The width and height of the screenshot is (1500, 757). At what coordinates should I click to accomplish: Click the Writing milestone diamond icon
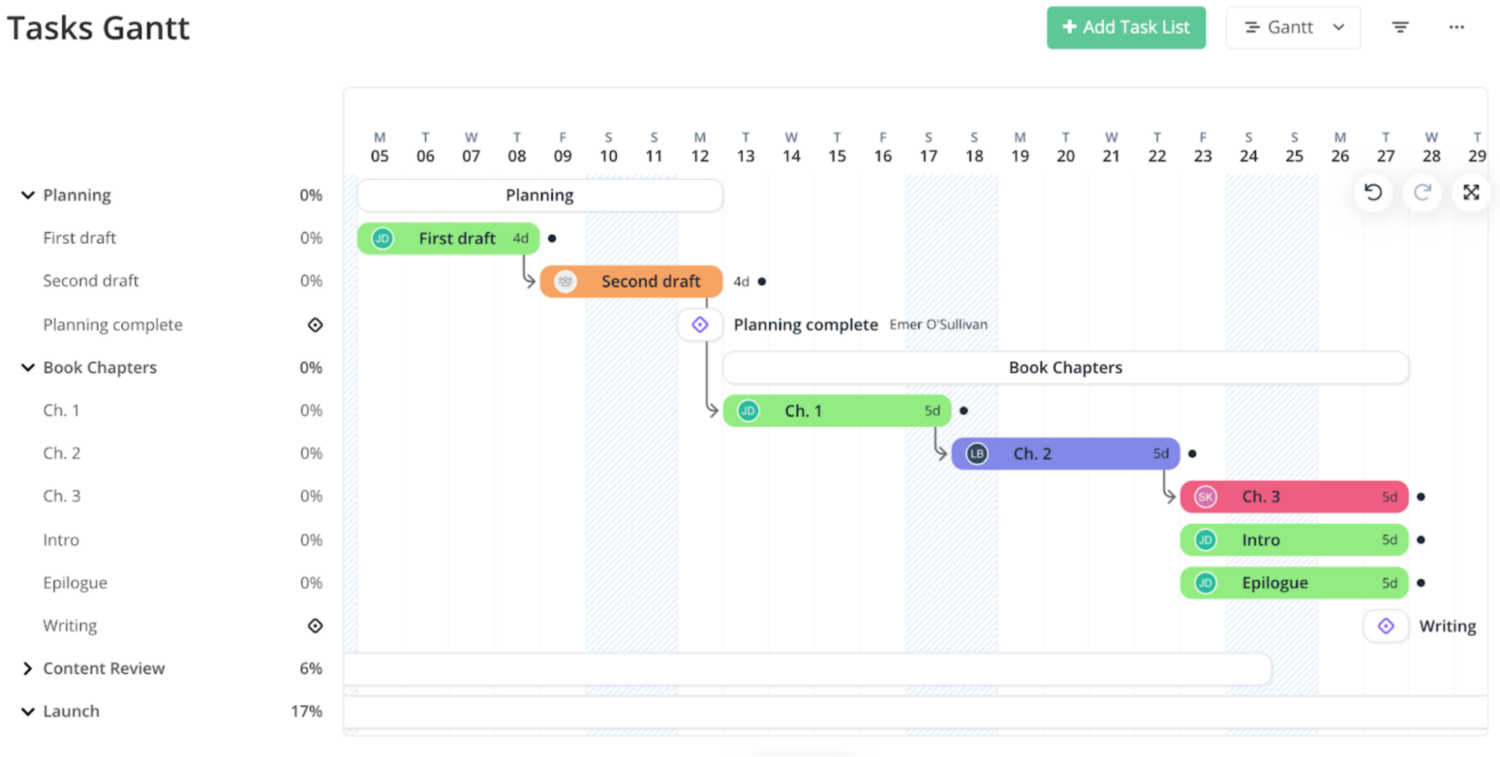pyautogui.click(x=1386, y=625)
